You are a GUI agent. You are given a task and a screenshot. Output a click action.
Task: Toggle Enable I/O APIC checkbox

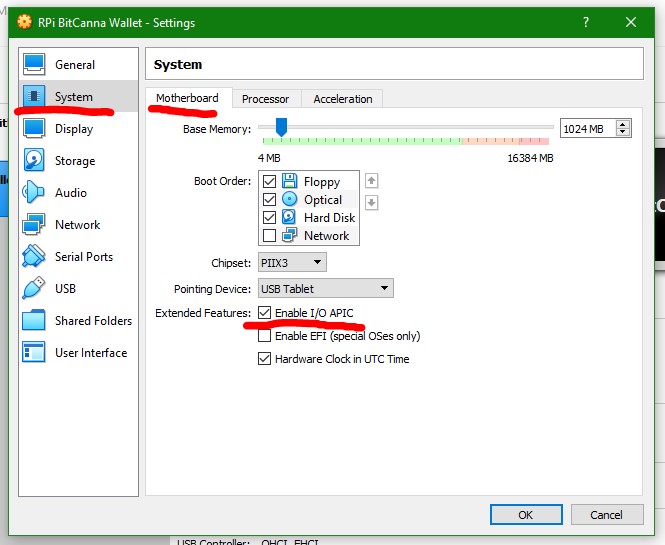pos(264,313)
